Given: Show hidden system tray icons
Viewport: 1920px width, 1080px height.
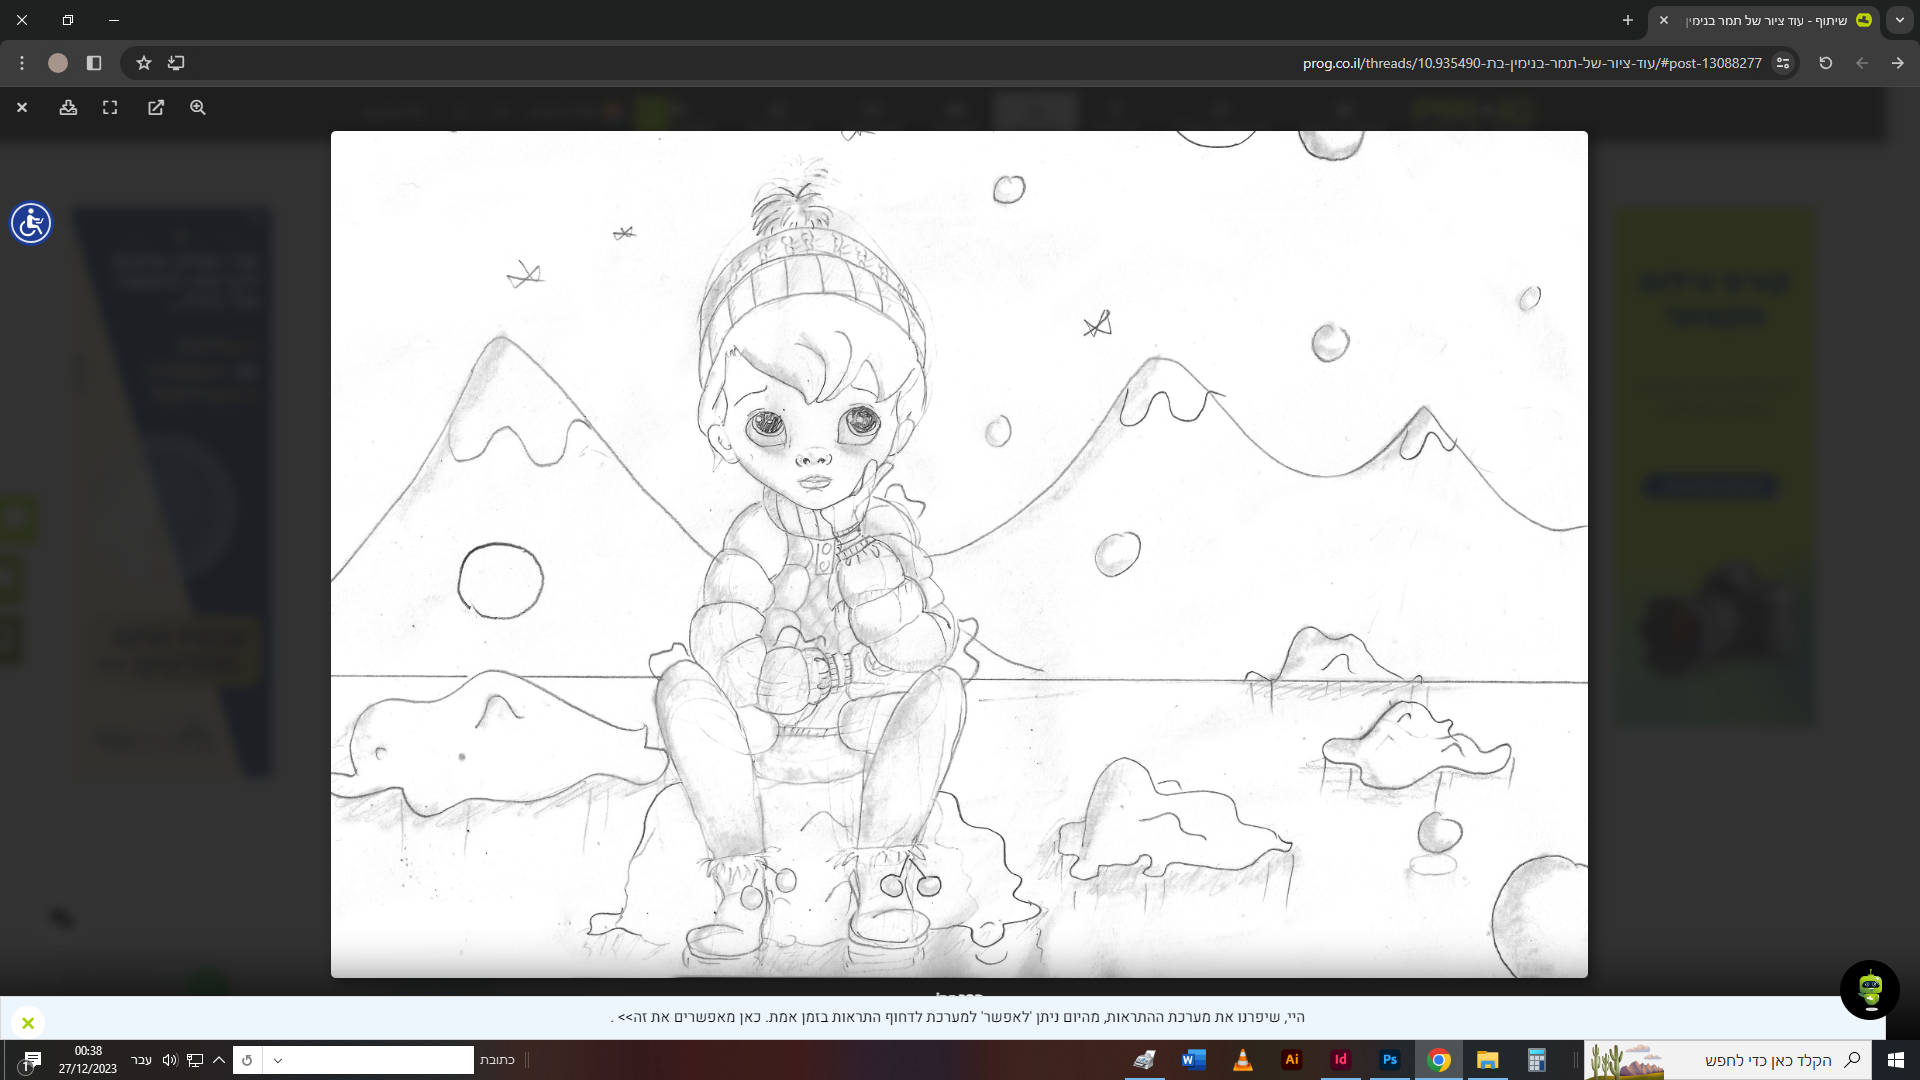Looking at the screenshot, I should click(x=219, y=1060).
